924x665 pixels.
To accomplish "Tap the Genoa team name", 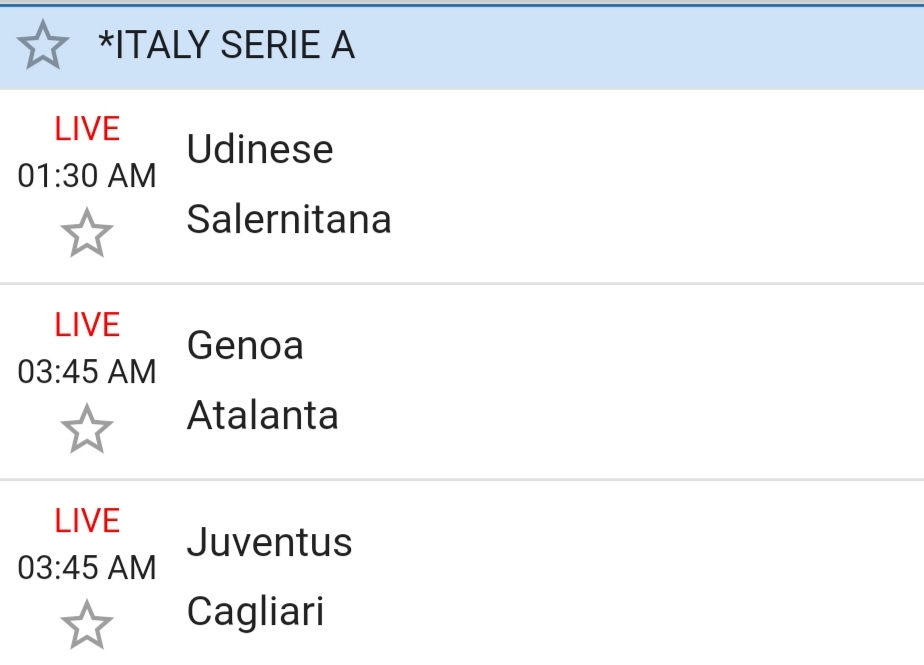I will point(245,346).
